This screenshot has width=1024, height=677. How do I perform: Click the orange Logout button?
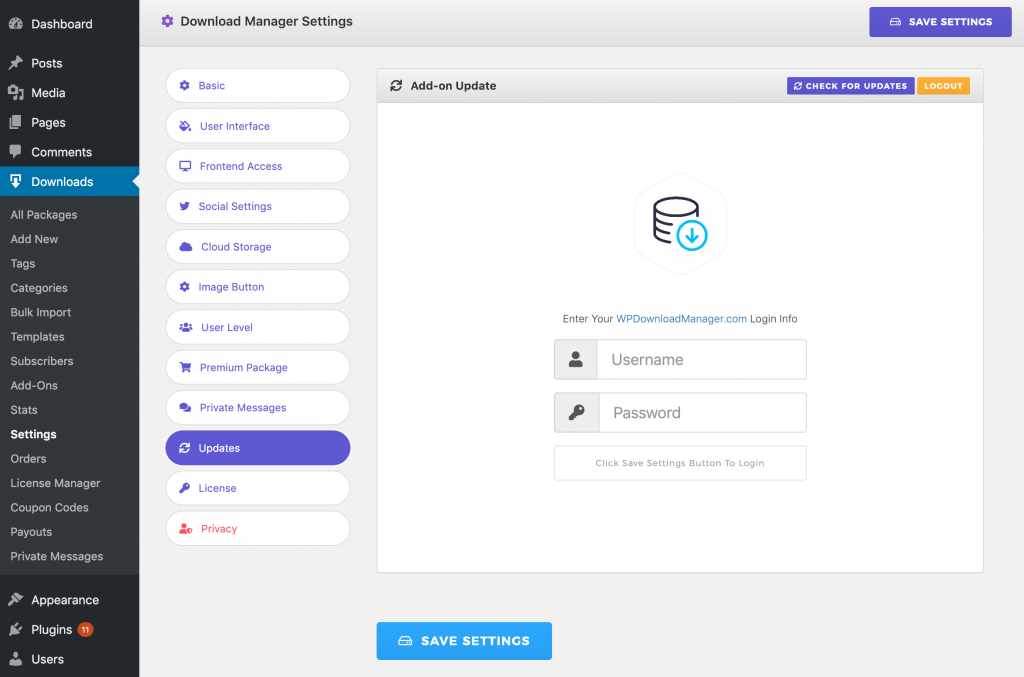[x=943, y=86]
